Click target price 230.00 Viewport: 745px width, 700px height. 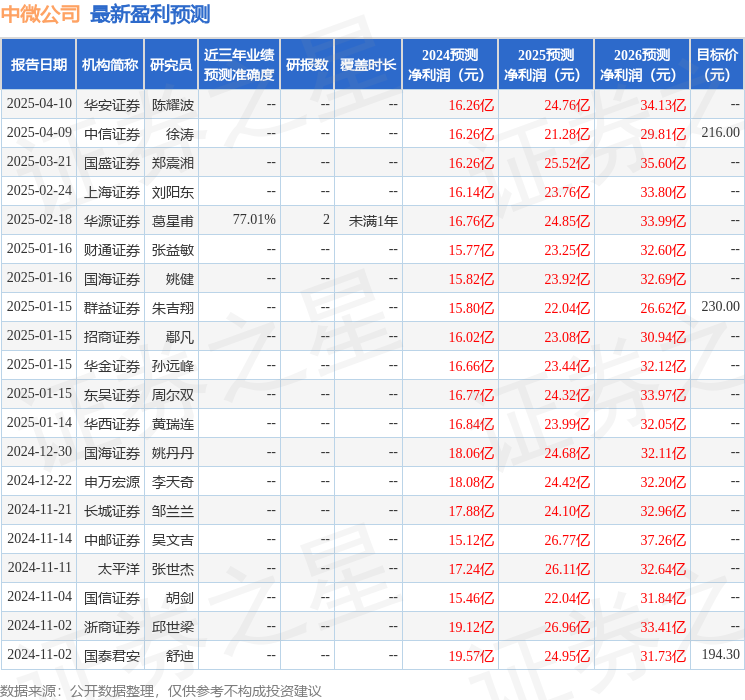[x=720, y=307]
